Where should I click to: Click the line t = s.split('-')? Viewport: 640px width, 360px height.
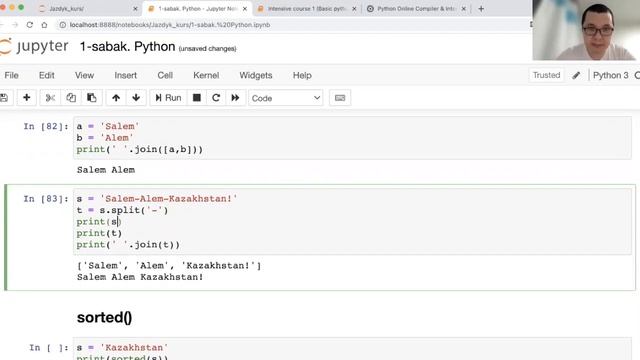(122, 210)
